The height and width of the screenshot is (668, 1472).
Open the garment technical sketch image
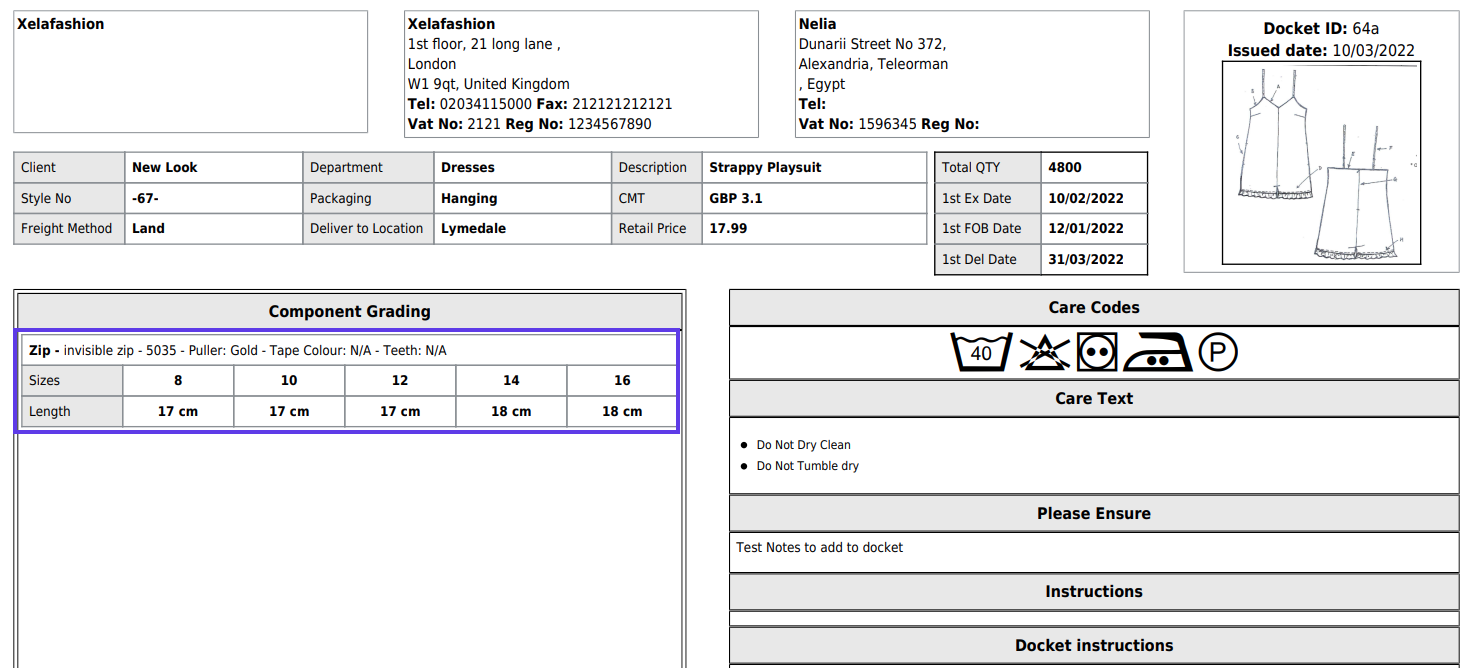click(x=1322, y=161)
